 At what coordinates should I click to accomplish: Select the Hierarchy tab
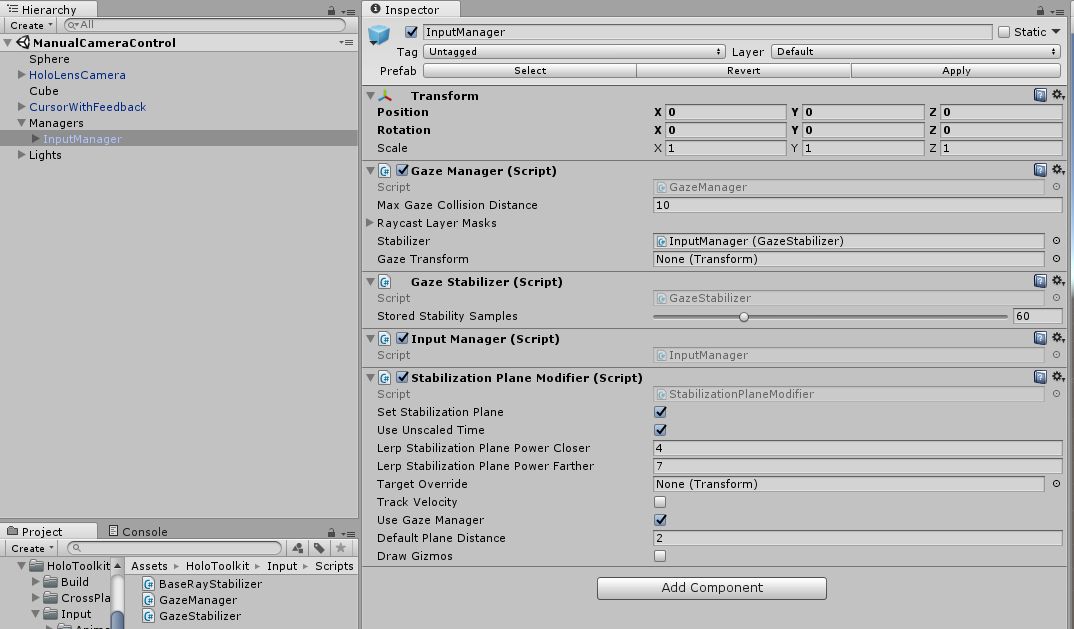tap(48, 9)
